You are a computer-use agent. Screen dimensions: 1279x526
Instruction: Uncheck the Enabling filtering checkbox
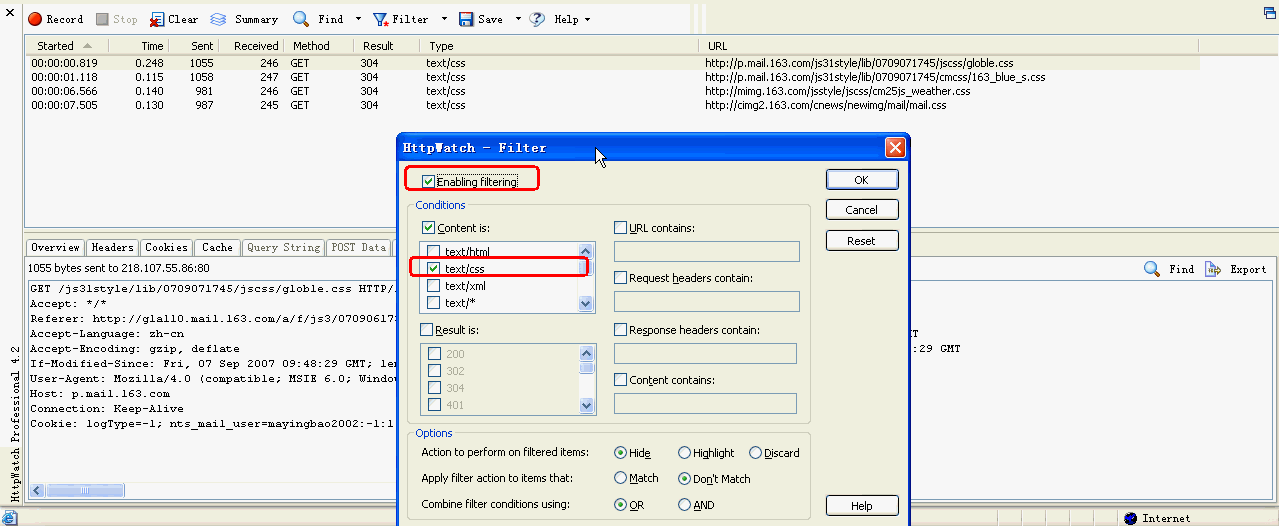click(429, 182)
